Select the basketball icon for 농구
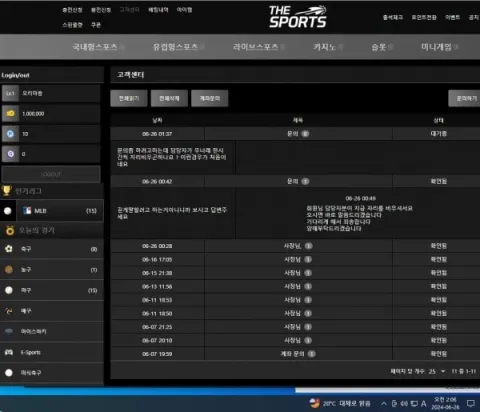This screenshot has height=412, width=480. [9, 269]
